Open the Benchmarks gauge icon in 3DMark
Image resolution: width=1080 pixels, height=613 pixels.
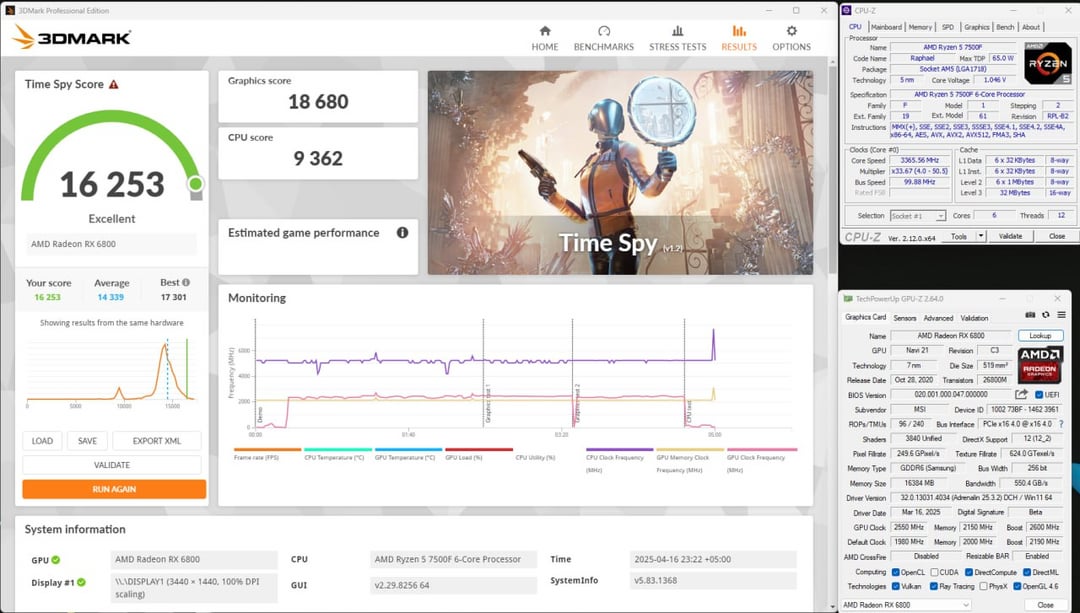604,31
